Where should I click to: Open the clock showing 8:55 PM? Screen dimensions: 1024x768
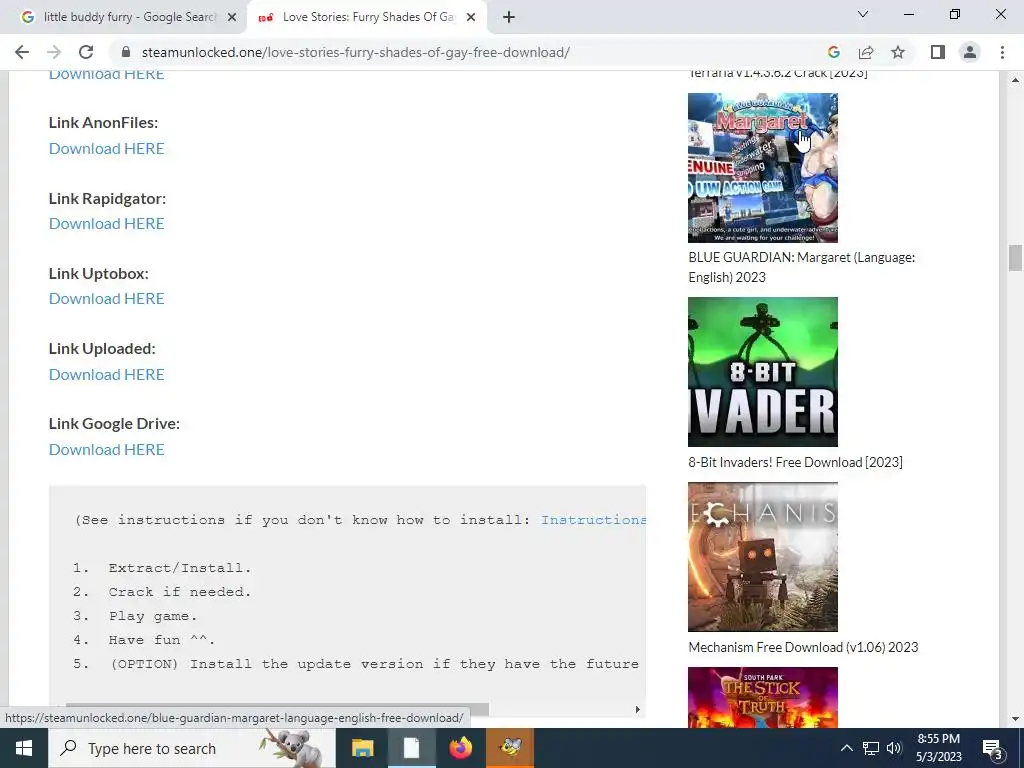[x=938, y=748]
